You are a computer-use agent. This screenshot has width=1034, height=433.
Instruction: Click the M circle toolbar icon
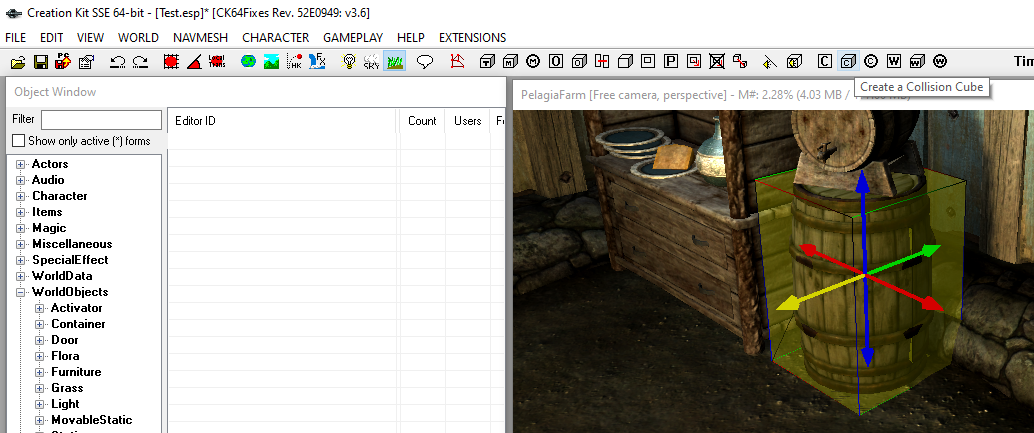pyautogui.click(x=533, y=62)
